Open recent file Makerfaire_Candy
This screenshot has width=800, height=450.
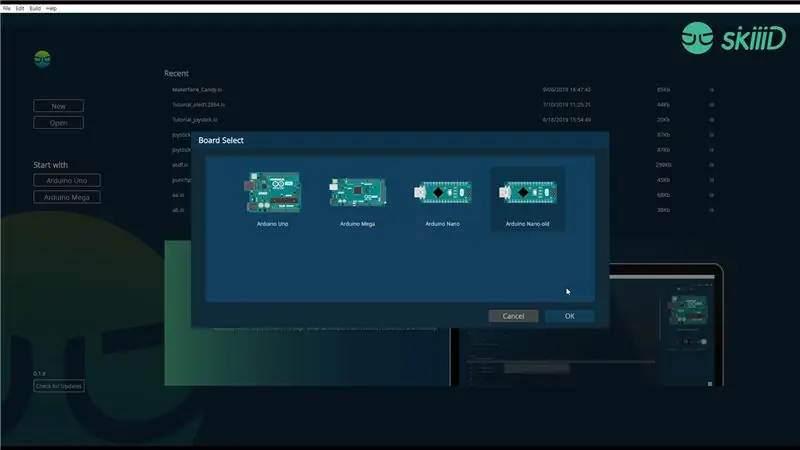point(197,89)
